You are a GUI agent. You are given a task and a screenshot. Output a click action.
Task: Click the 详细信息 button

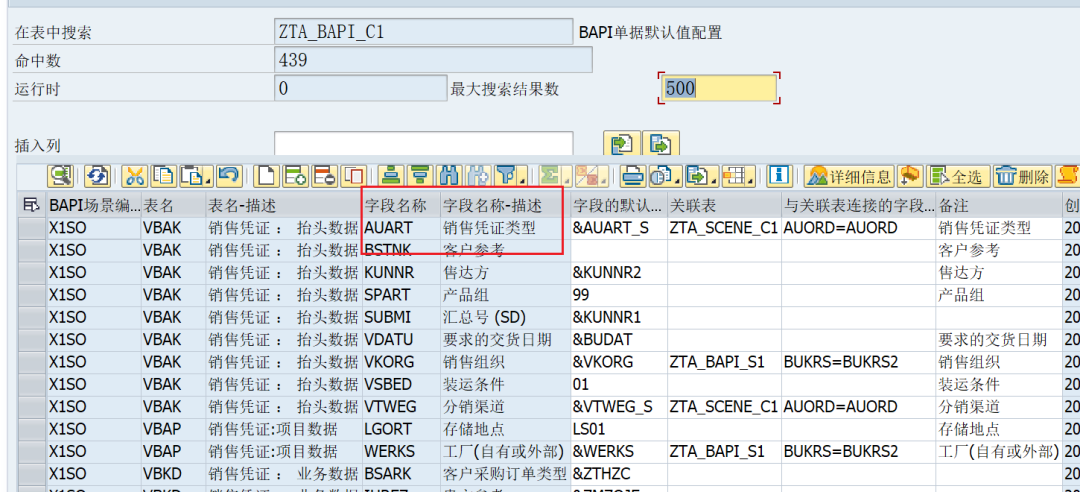(x=849, y=176)
